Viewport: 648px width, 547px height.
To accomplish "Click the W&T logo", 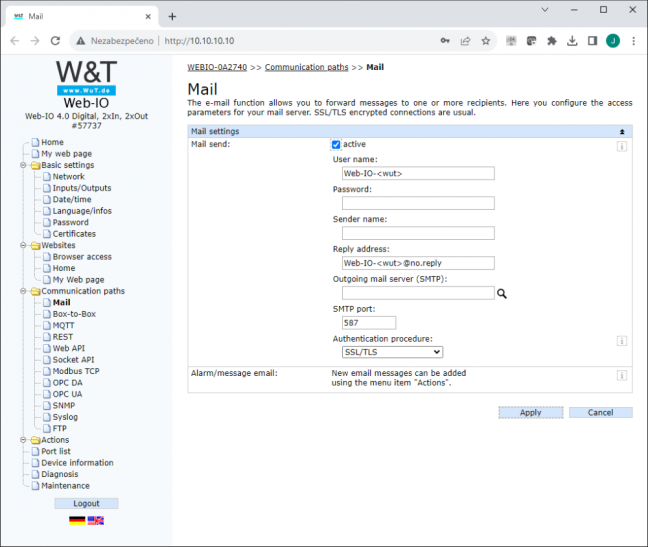I will (x=86, y=77).
